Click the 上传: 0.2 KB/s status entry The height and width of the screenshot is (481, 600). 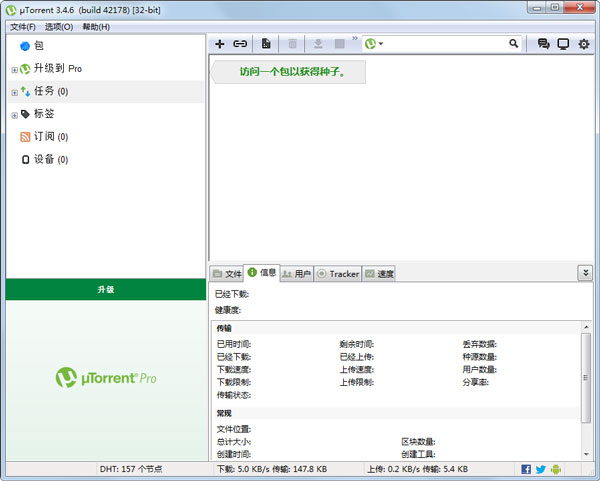[x=417, y=469]
